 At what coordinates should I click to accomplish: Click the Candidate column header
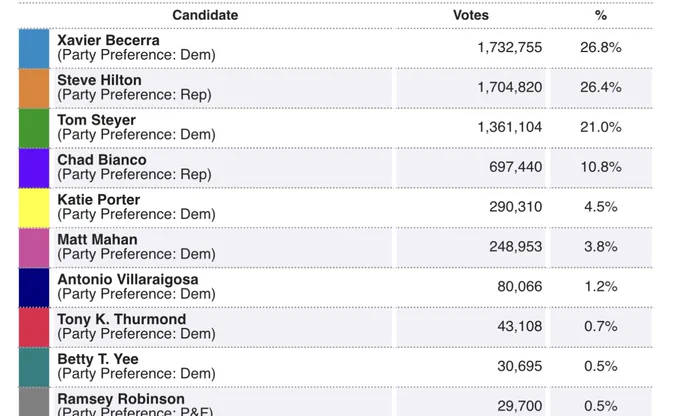click(205, 15)
